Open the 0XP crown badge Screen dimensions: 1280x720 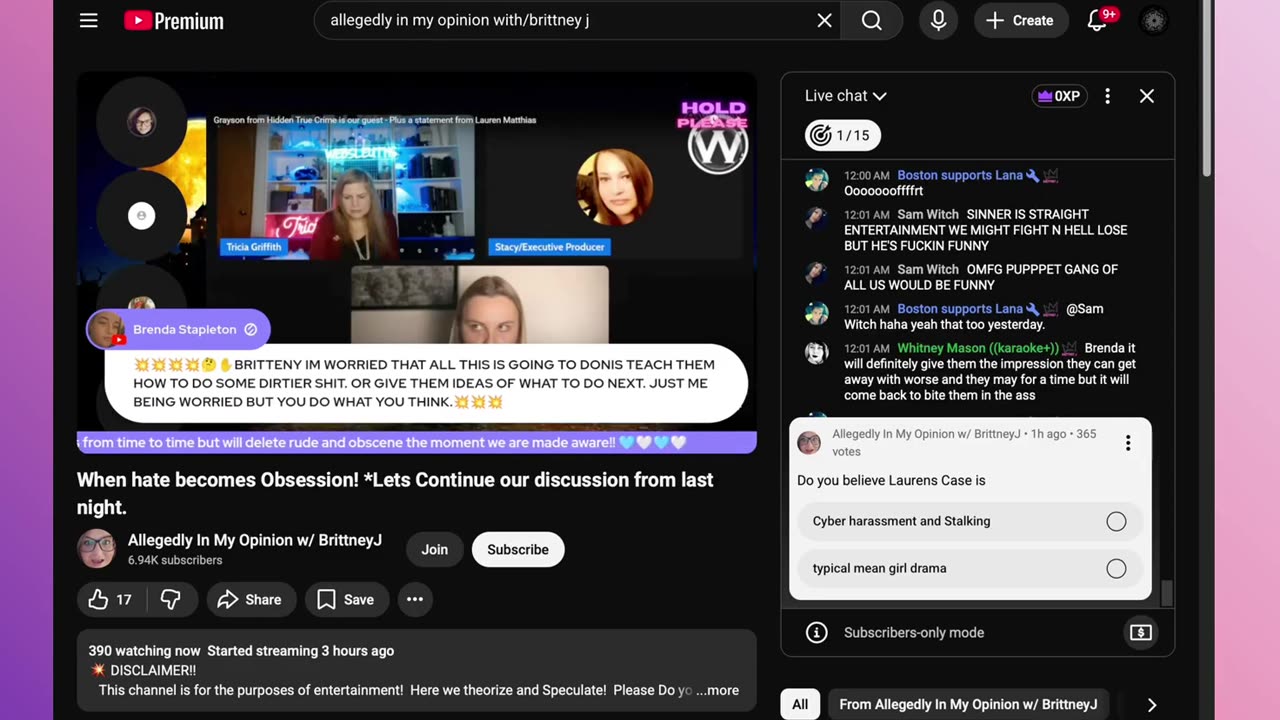[x=1059, y=96]
